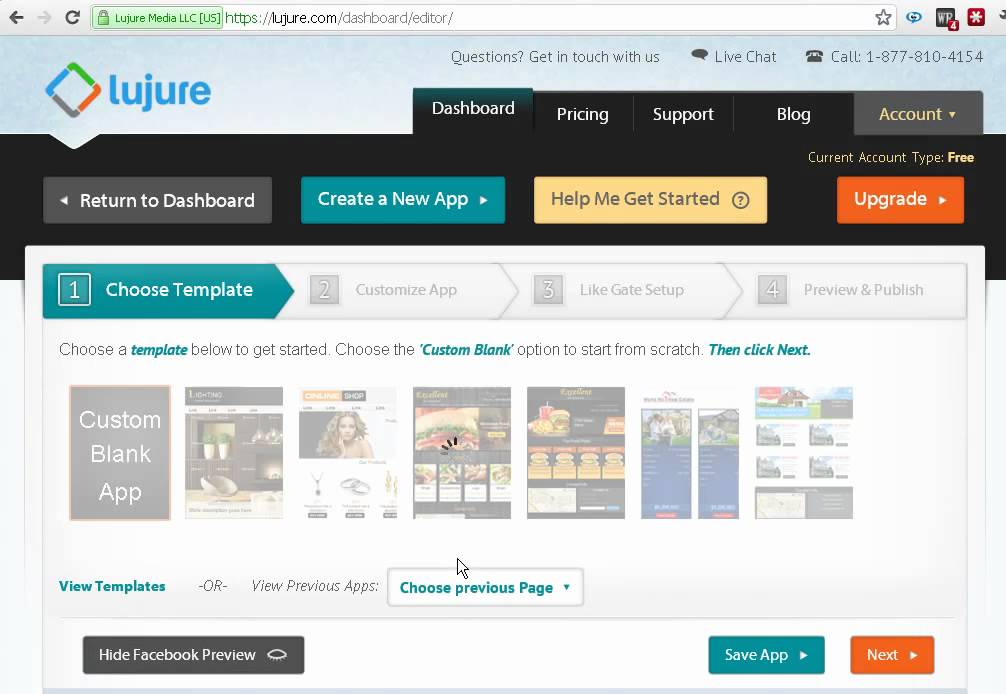Click 'Then click Next.' instruction text

pos(760,350)
